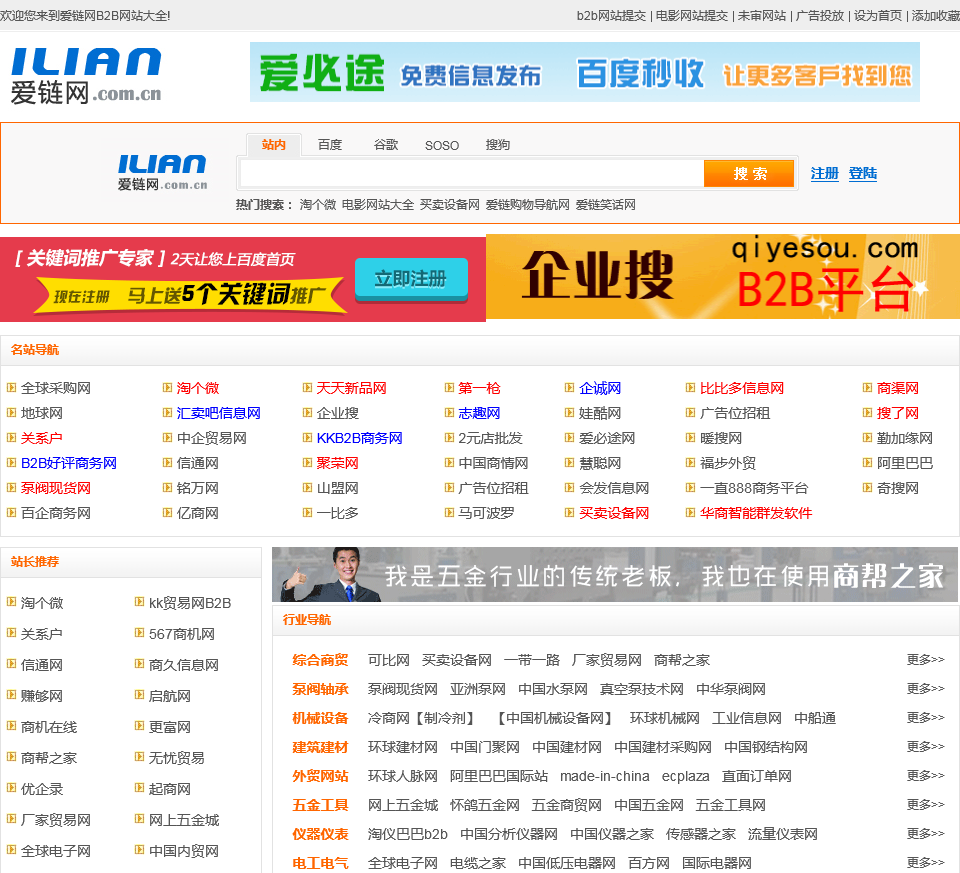Open the KKB2B商务网 link

tap(359, 438)
